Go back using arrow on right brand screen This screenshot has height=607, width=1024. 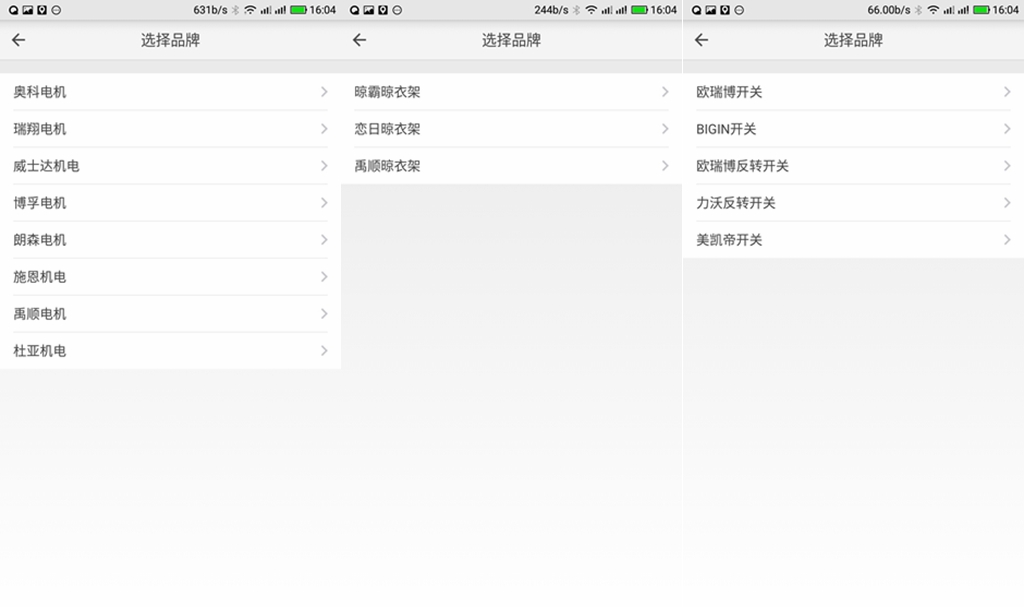pos(701,40)
